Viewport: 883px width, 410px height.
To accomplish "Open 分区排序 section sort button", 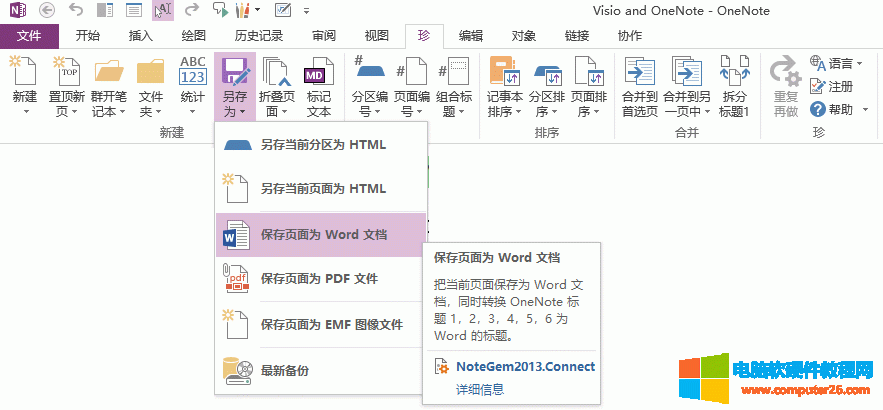I will pos(547,87).
